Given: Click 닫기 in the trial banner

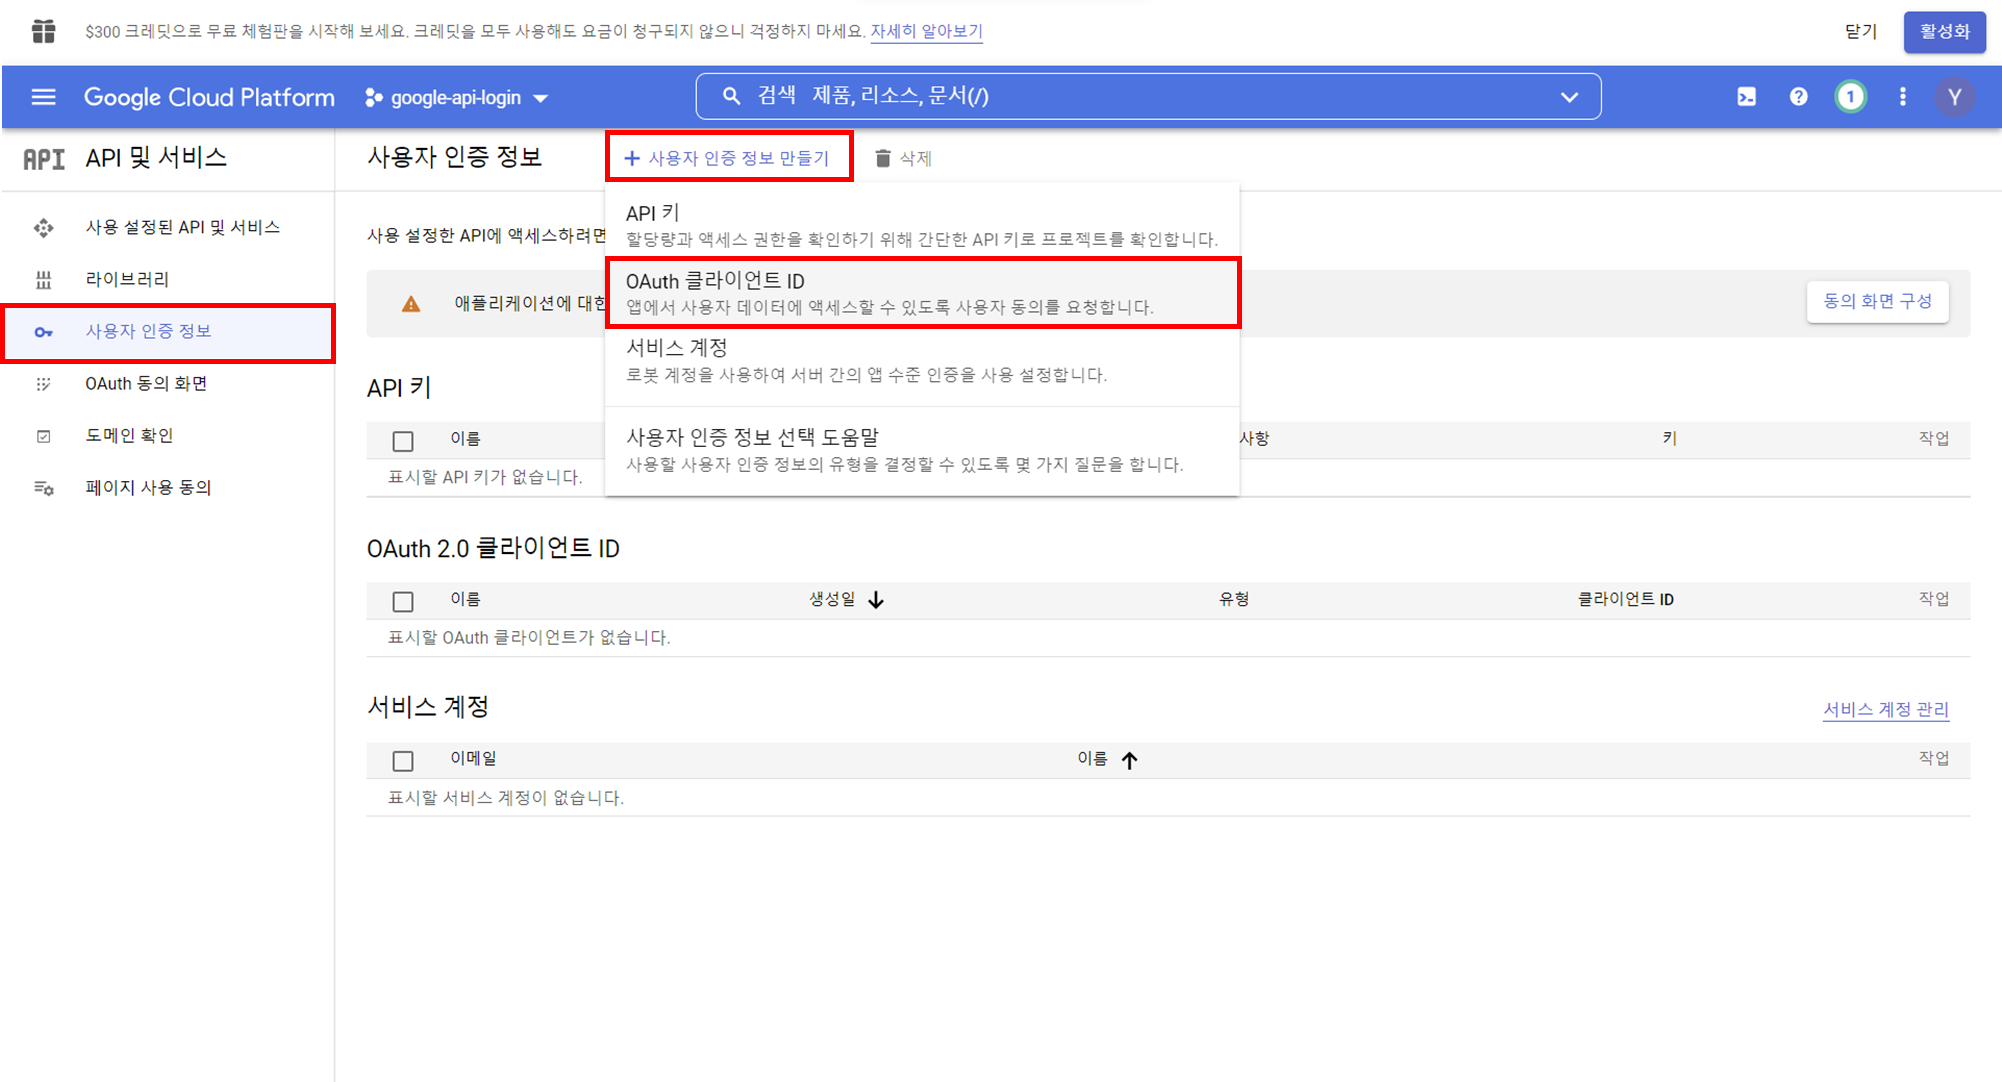Looking at the screenshot, I should pyautogui.click(x=1861, y=31).
